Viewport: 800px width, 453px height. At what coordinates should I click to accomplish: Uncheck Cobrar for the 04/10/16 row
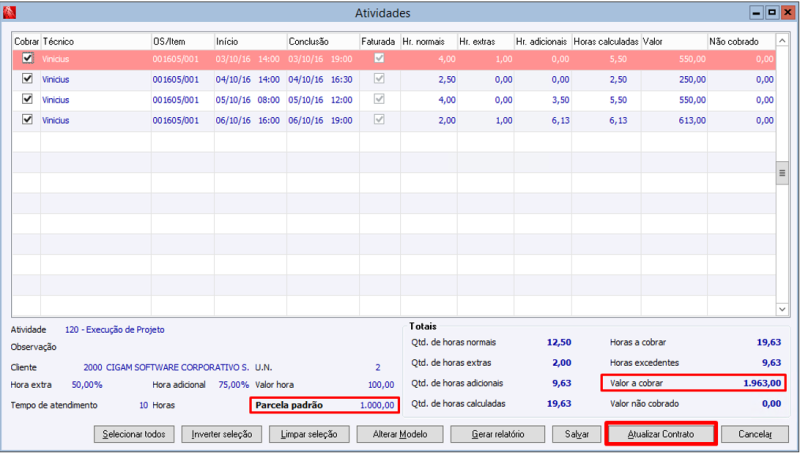pyautogui.click(x=28, y=79)
